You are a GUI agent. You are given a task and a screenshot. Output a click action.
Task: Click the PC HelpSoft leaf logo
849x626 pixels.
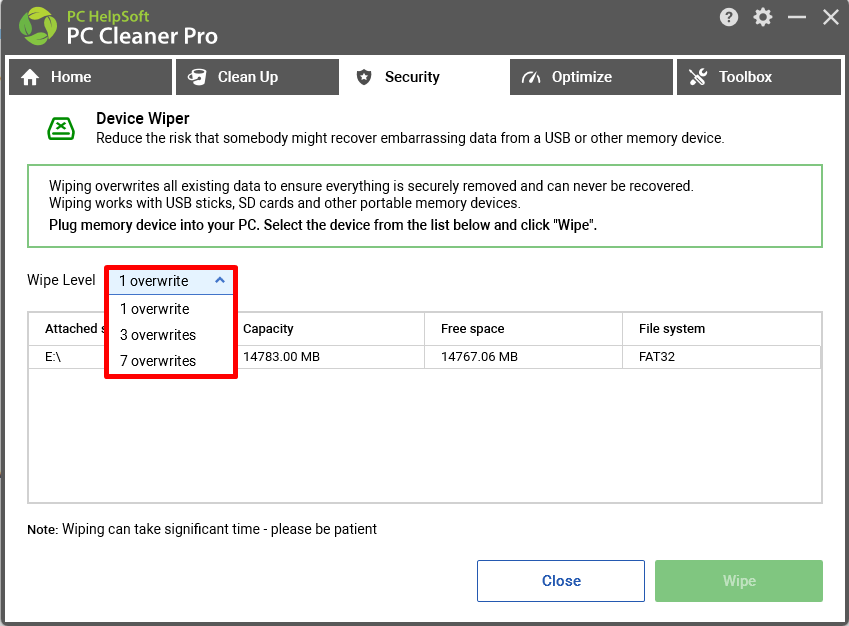[x=37, y=25]
